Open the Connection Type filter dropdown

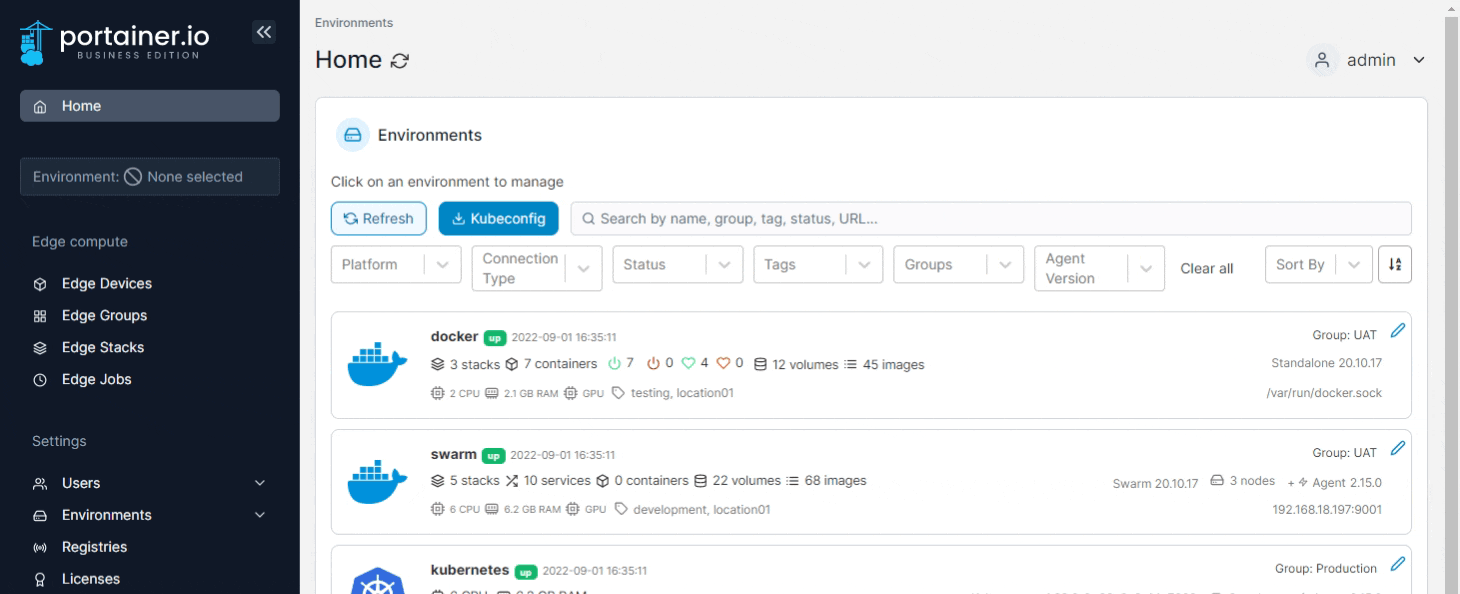537,268
